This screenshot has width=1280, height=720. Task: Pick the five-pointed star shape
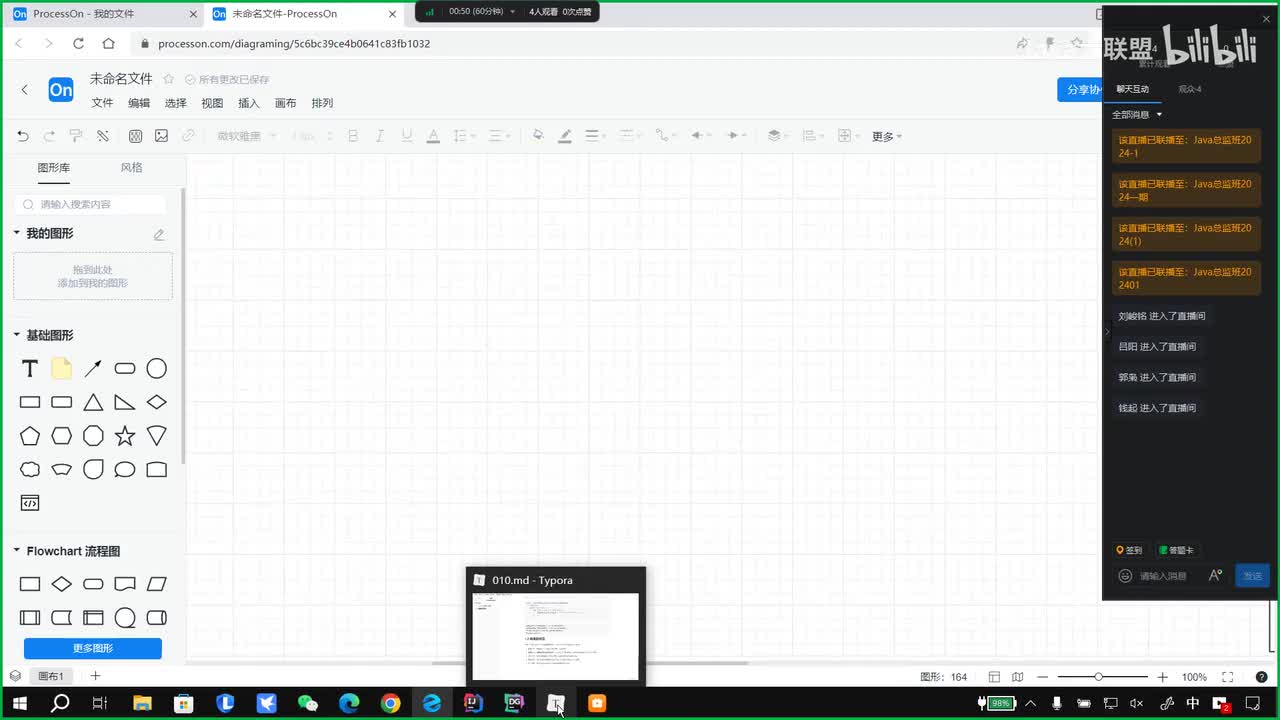(x=125, y=436)
